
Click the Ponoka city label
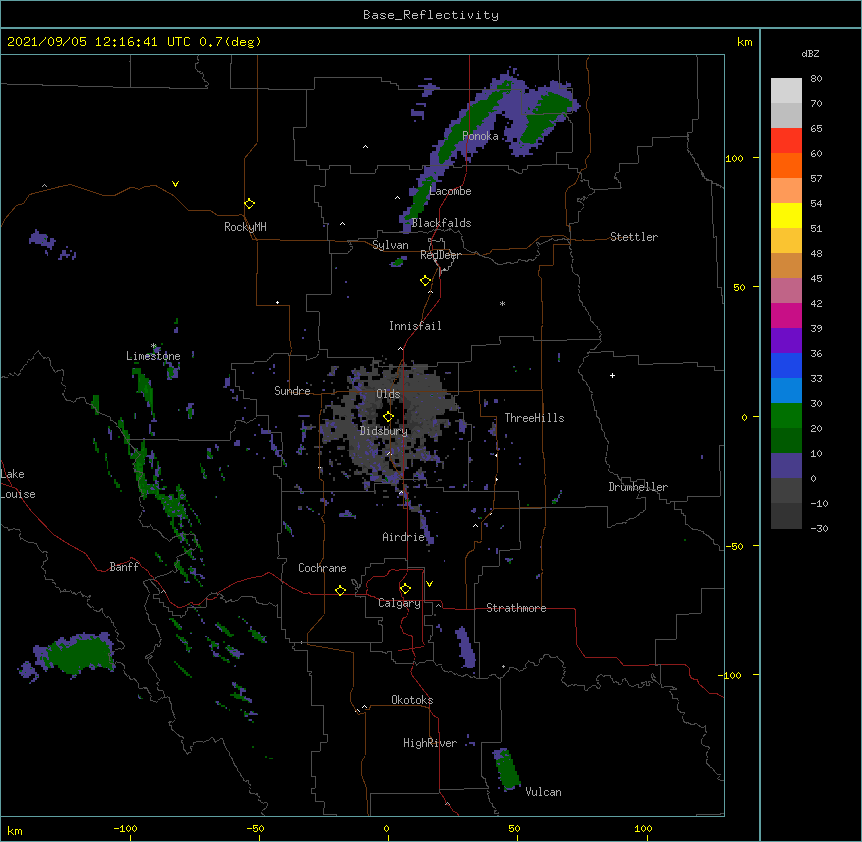coord(480,136)
